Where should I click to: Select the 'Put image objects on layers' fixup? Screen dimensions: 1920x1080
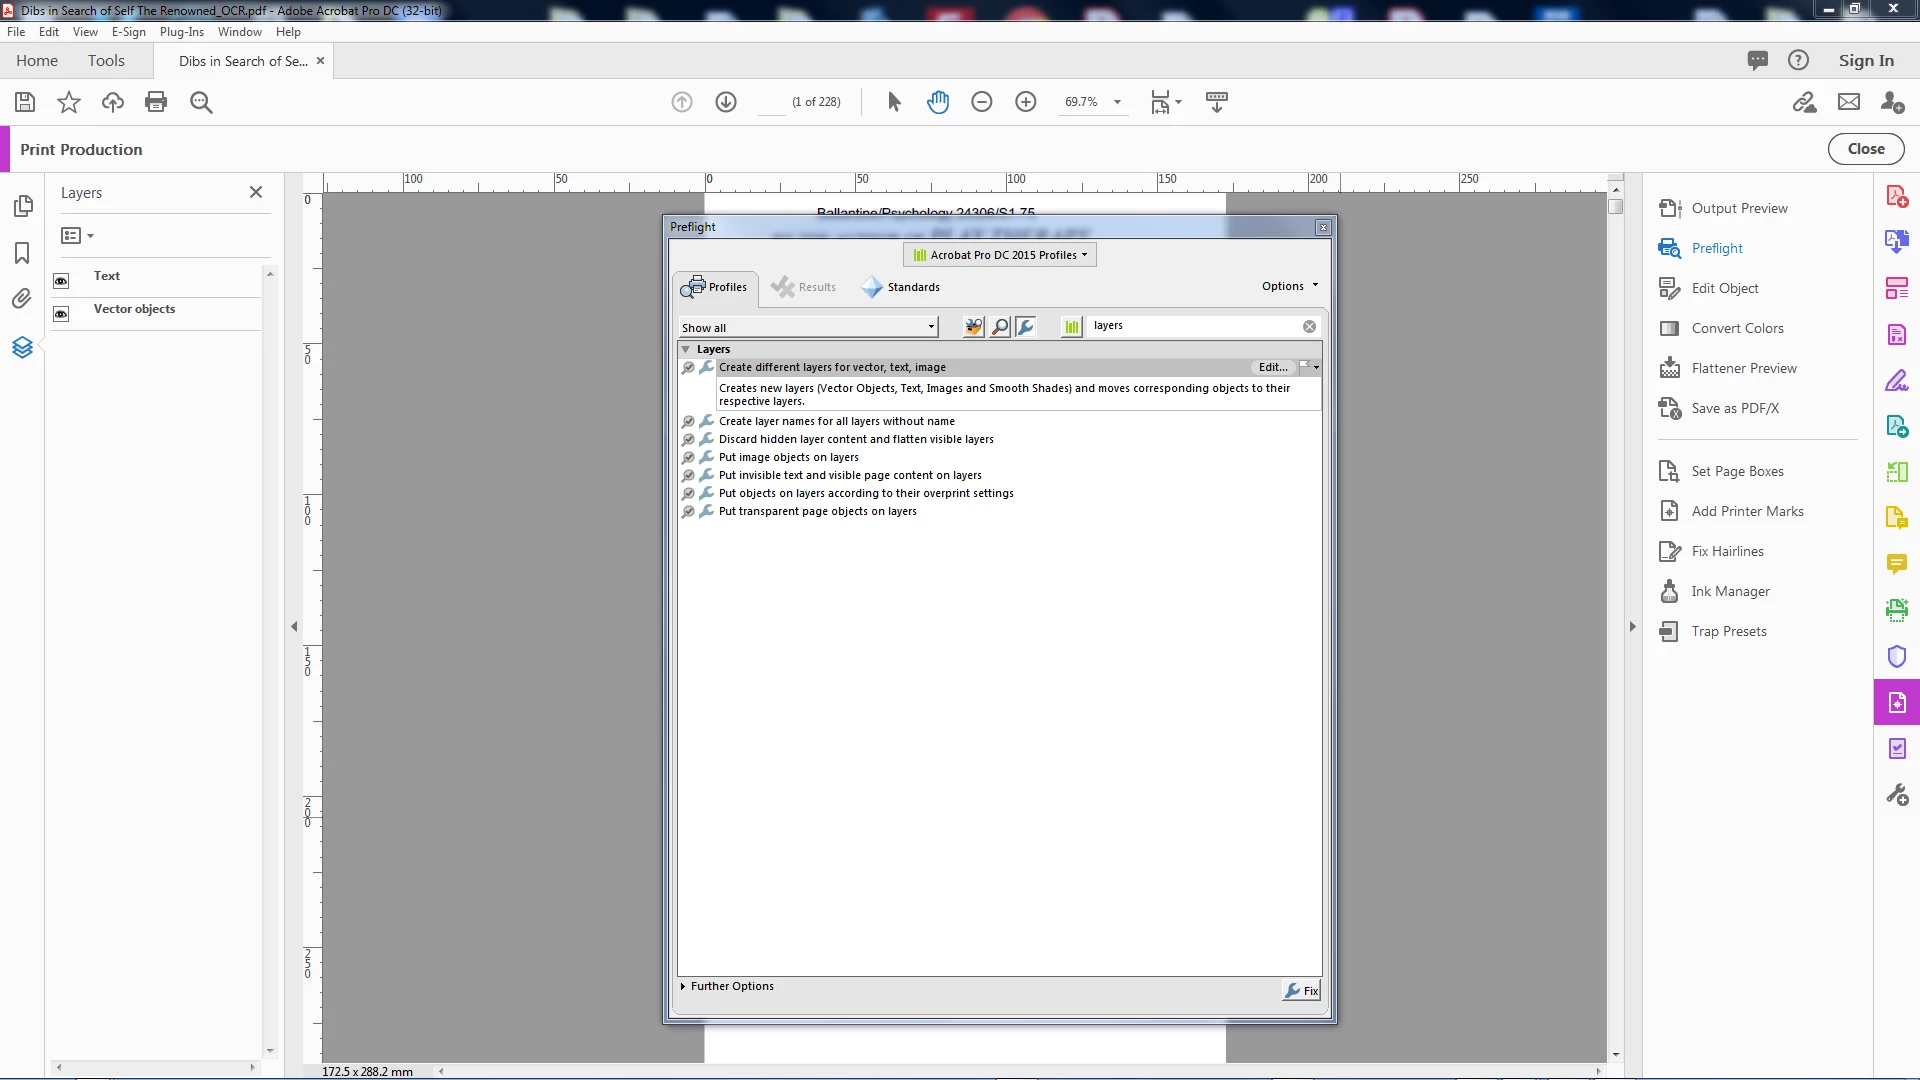788,457
